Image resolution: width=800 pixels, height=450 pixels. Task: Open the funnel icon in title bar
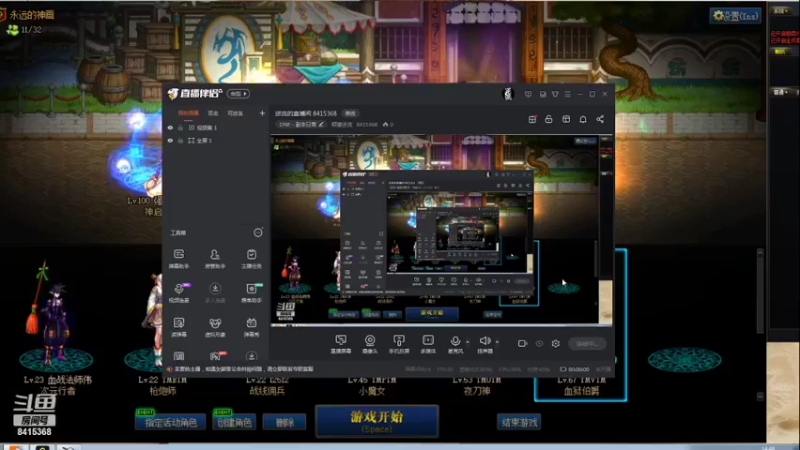coord(555,94)
